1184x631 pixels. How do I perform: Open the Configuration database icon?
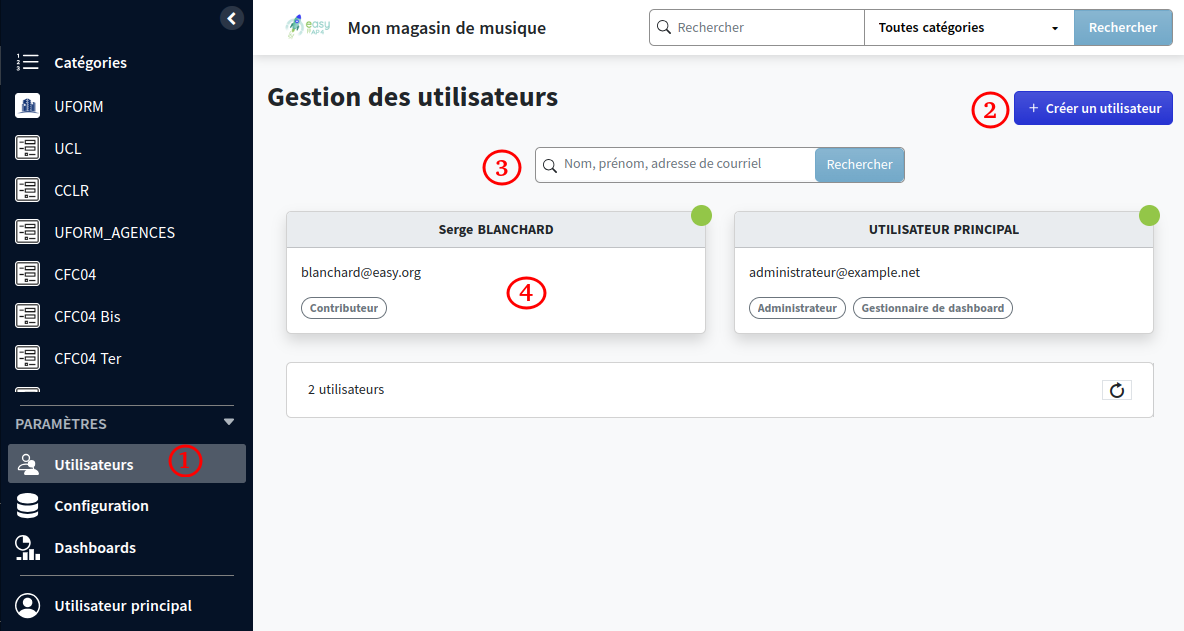pyautogui.click(x=26, y=505)
